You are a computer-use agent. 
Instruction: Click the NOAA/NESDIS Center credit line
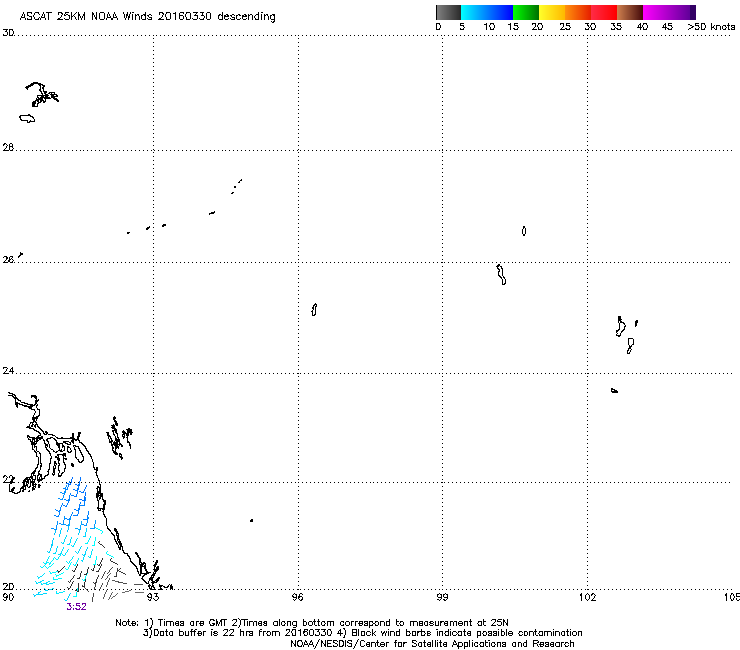point(432,644)
